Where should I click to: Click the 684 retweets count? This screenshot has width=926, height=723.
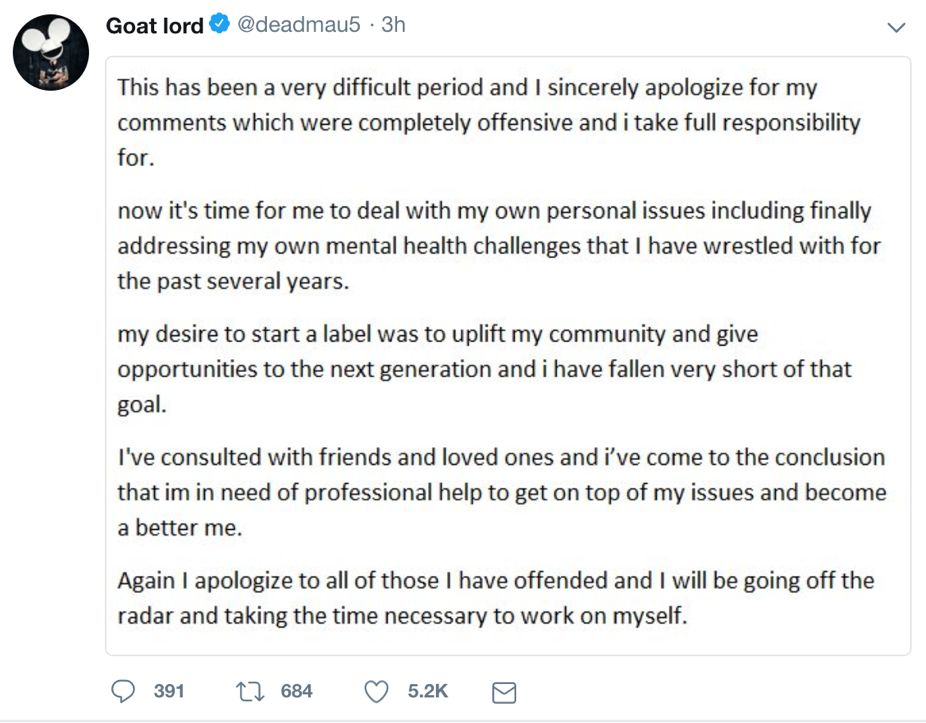(x=296, y=691)
